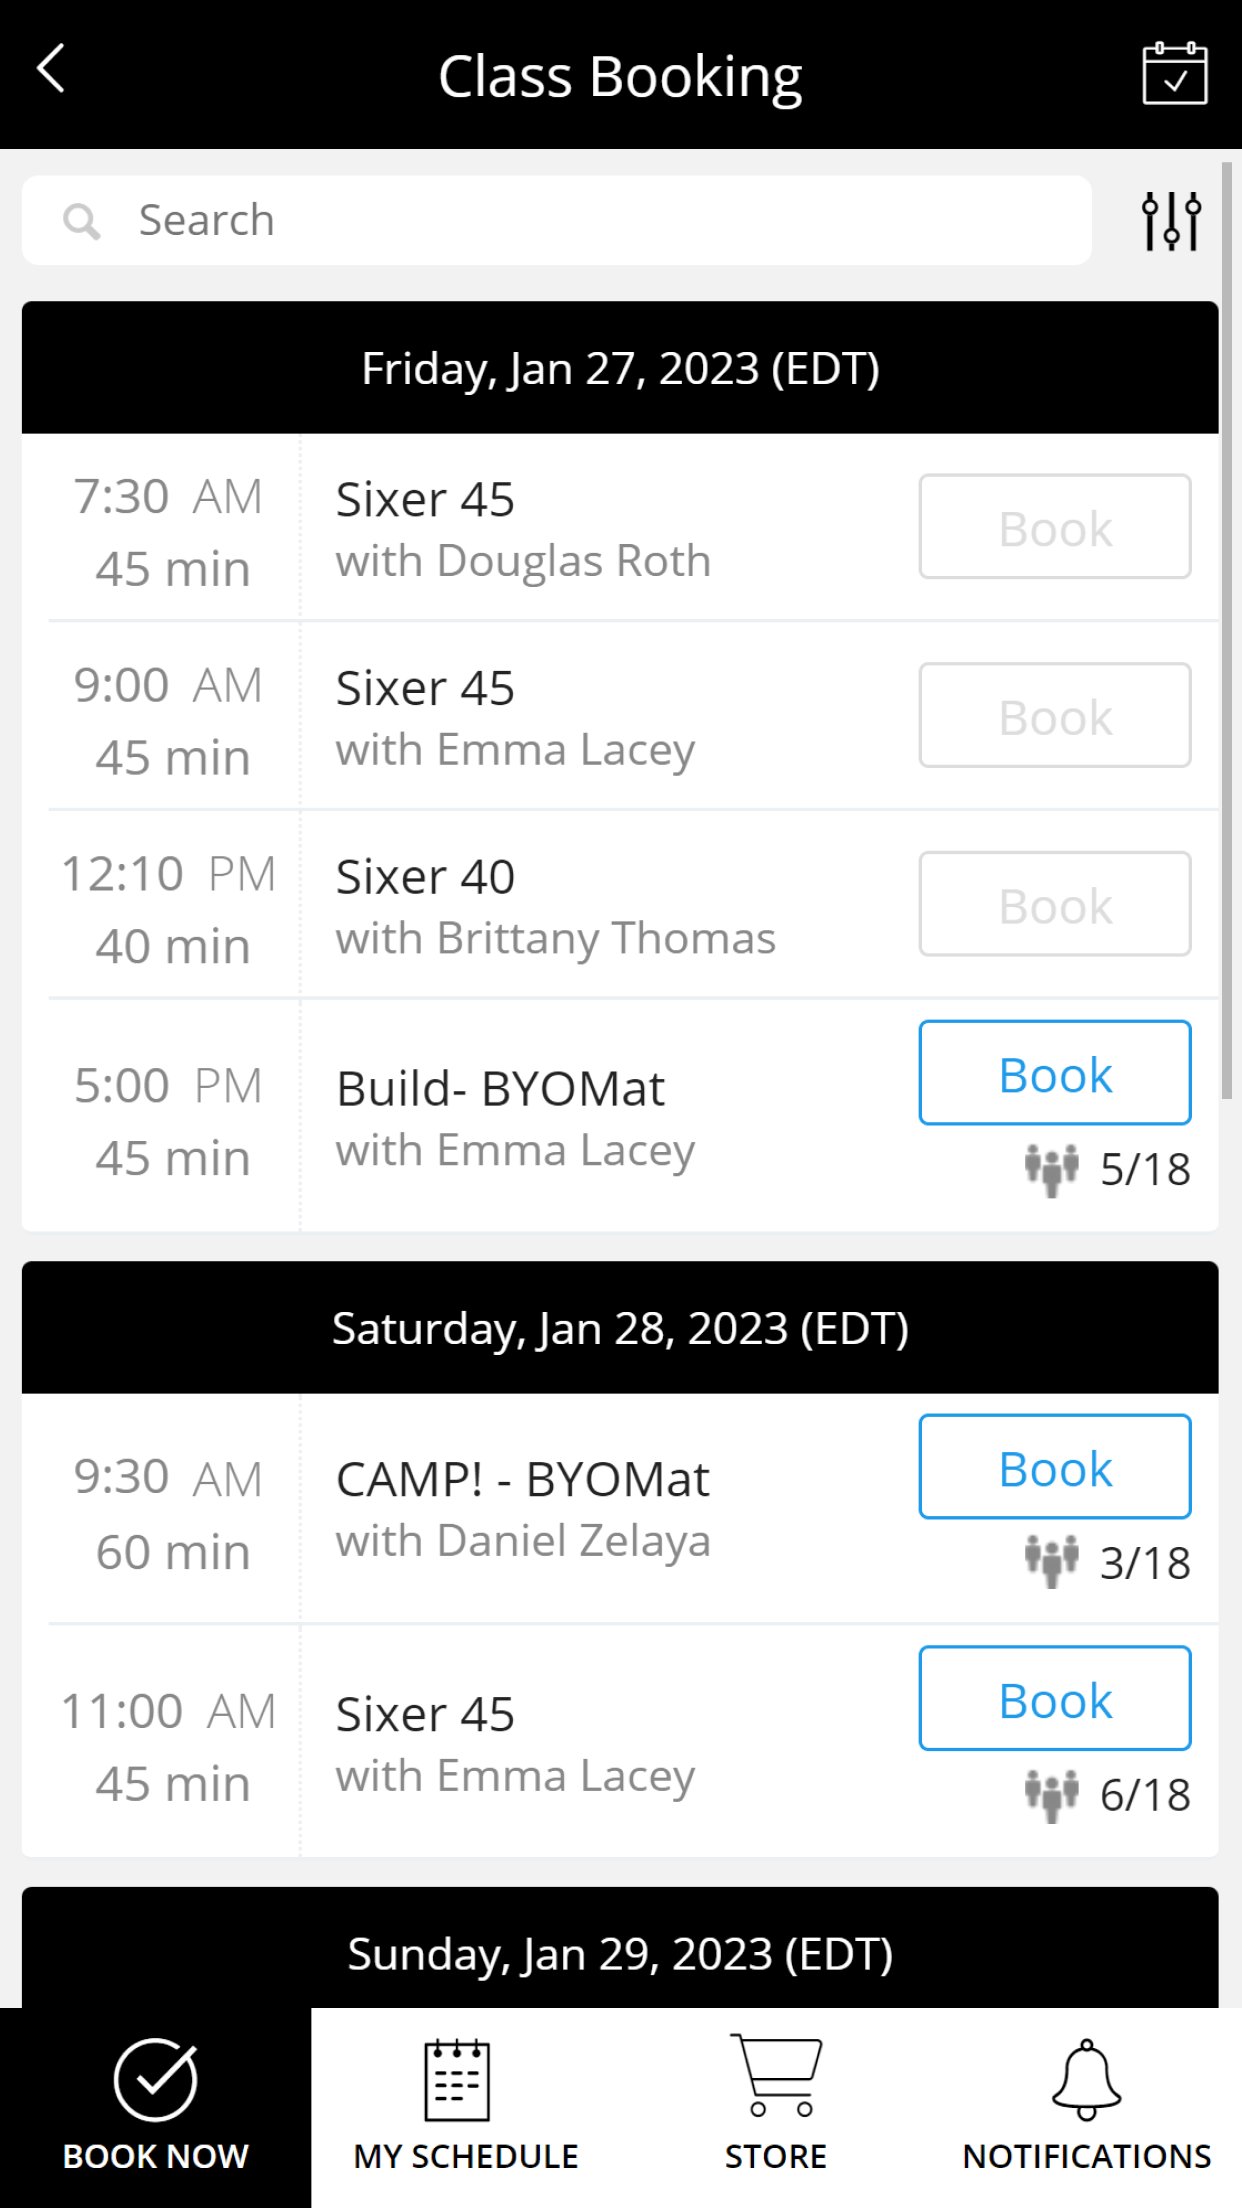This screenshot has width=1242, height=2208.
Task: Click the vertical scrollbar
Action: 1227,630
